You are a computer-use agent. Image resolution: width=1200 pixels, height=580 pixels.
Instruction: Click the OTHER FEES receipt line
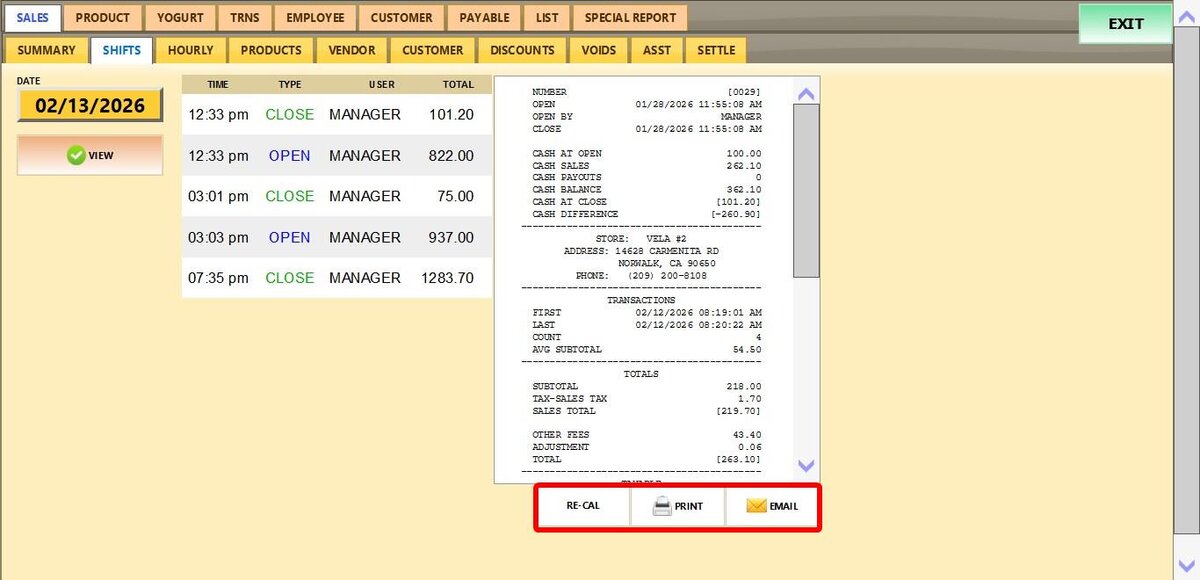(646, 435)
